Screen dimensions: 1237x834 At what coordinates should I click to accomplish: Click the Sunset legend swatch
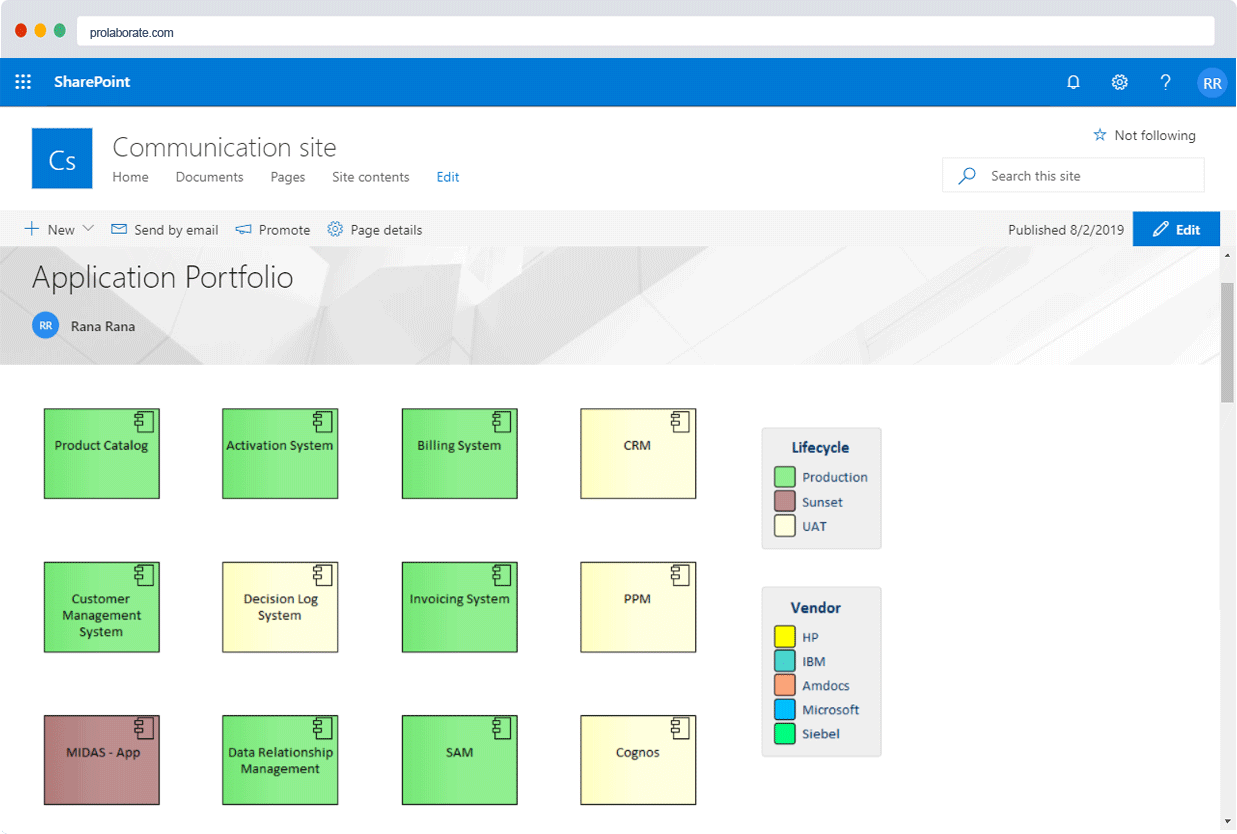click(785, 502)
